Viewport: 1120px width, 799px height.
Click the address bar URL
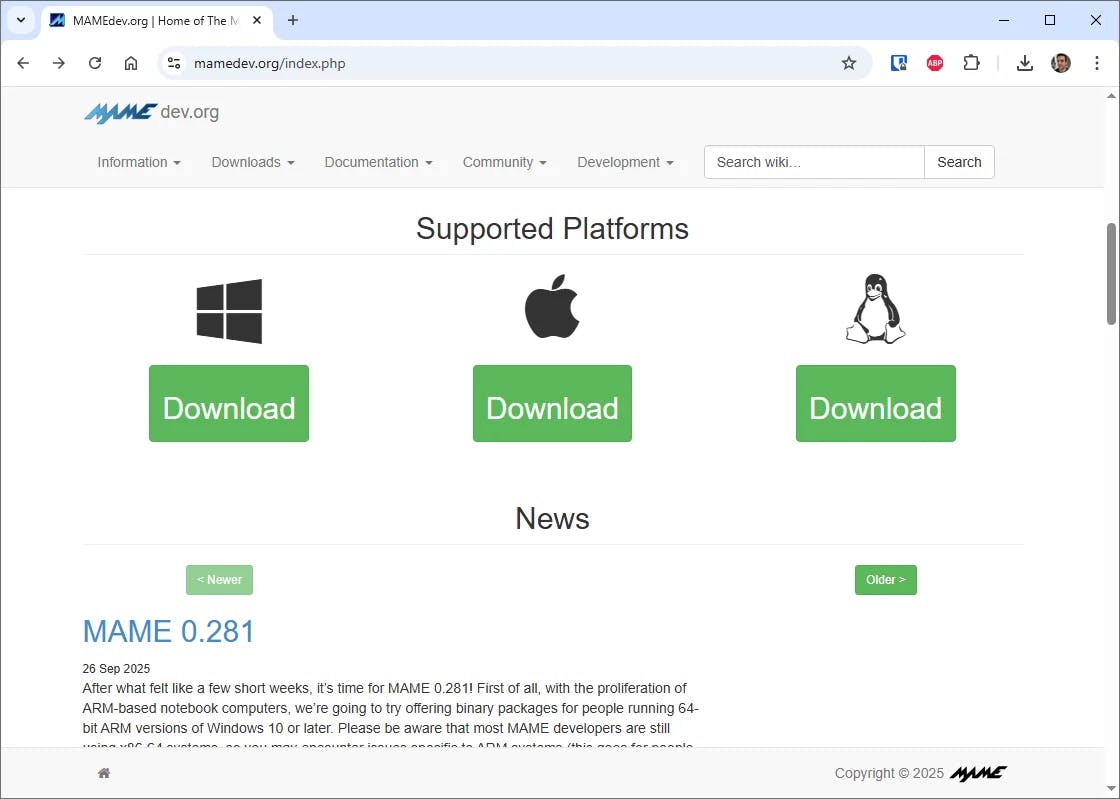tap(270, 64)
